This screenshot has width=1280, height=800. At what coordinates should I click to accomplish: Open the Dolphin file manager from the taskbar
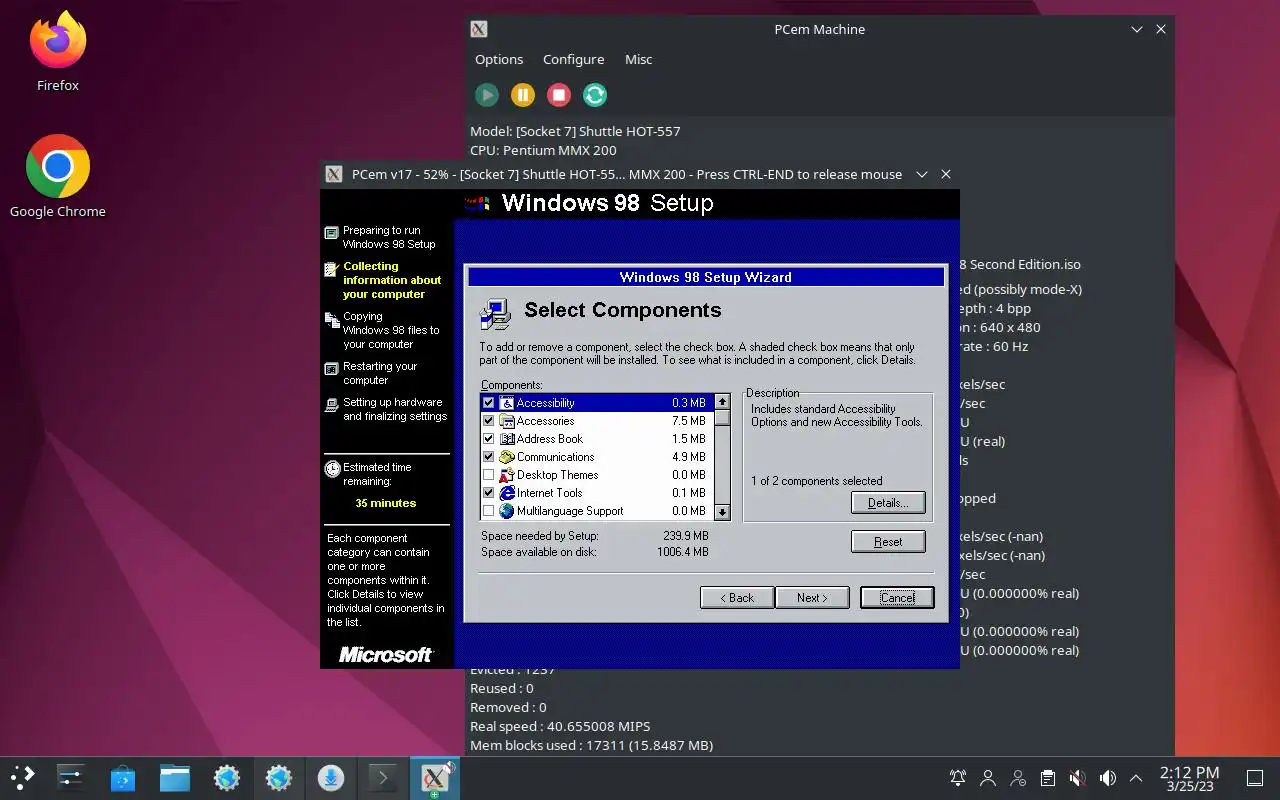coord(174,777)
